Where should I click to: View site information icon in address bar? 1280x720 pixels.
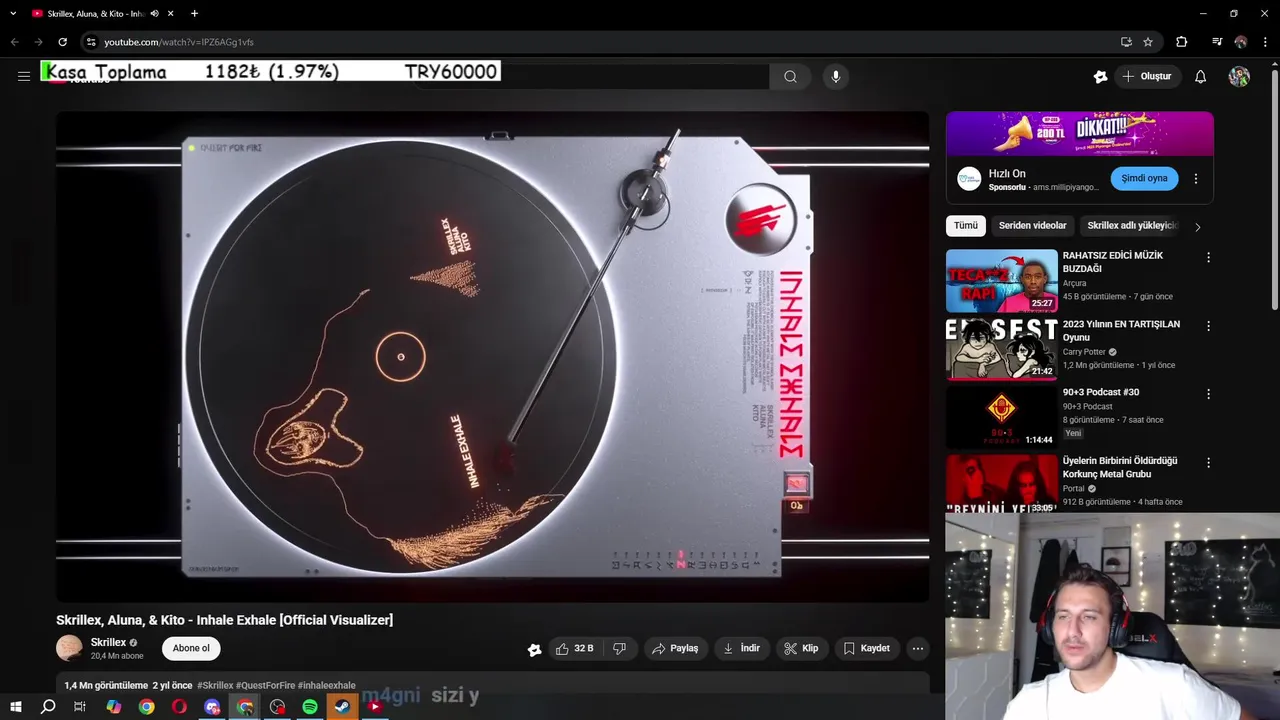[x=90, y=42]
